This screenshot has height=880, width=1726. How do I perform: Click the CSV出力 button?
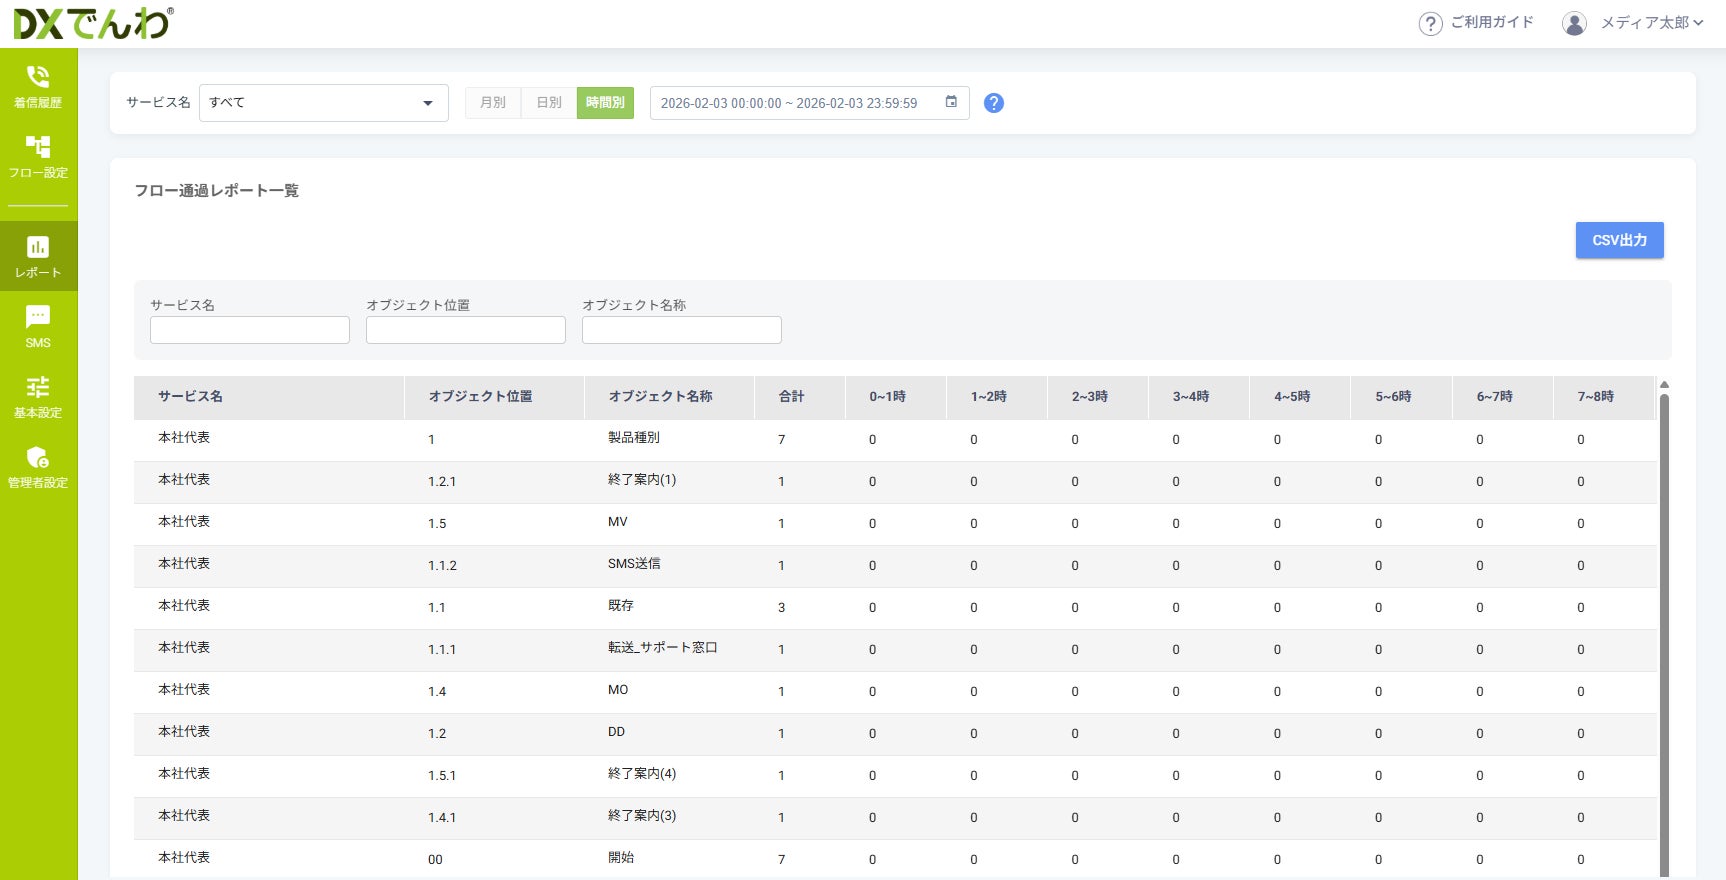coord(1620,240)
